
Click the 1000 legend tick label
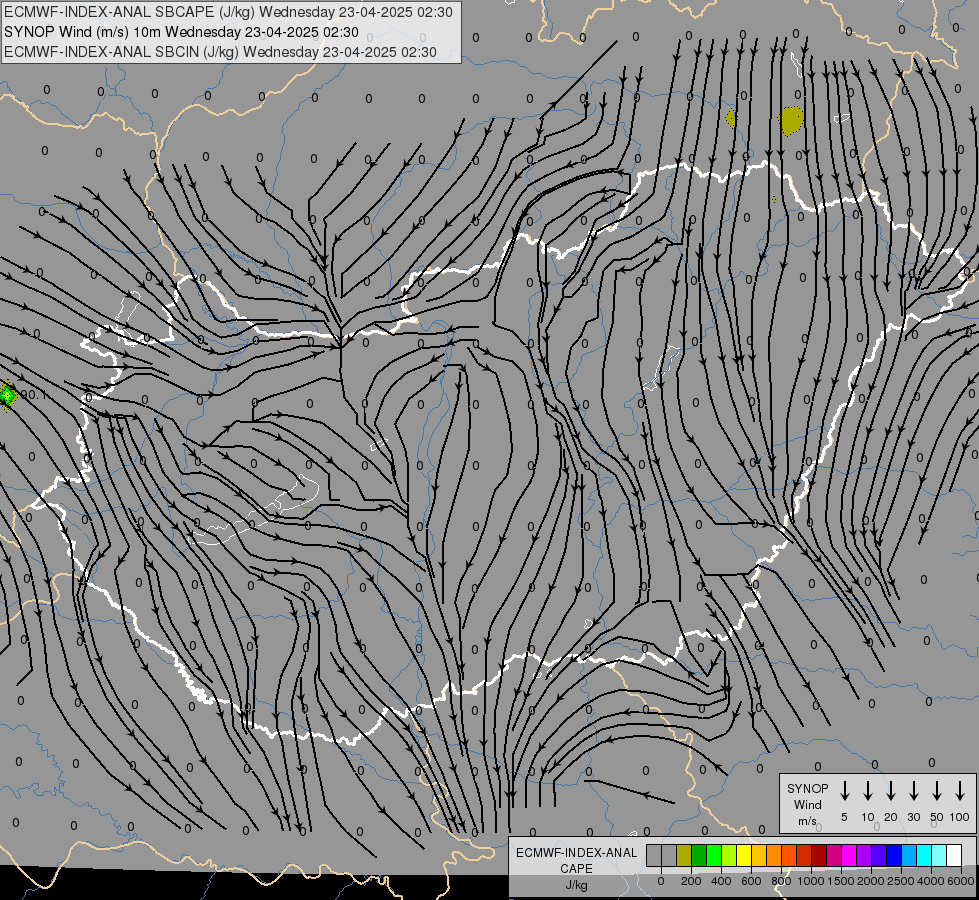[x=811, y=881]
